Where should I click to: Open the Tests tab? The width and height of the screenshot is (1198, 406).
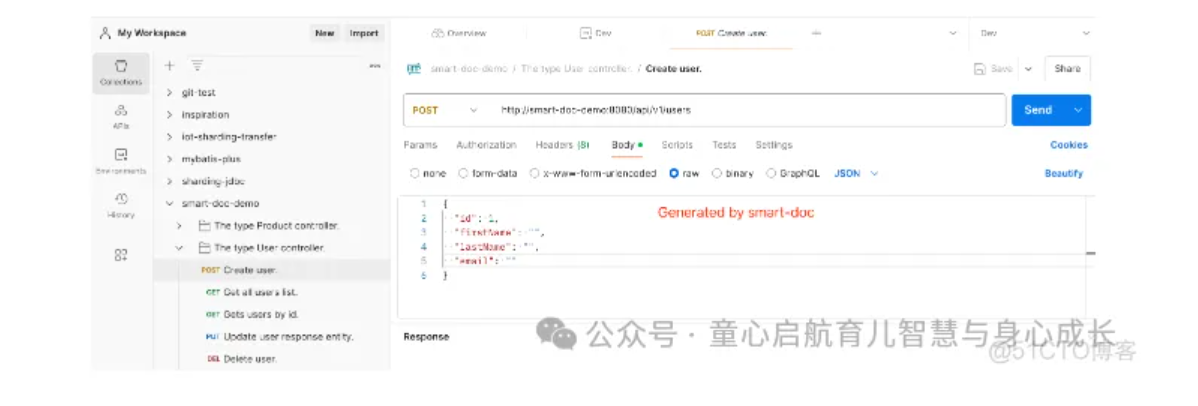(x=724, y=145)
